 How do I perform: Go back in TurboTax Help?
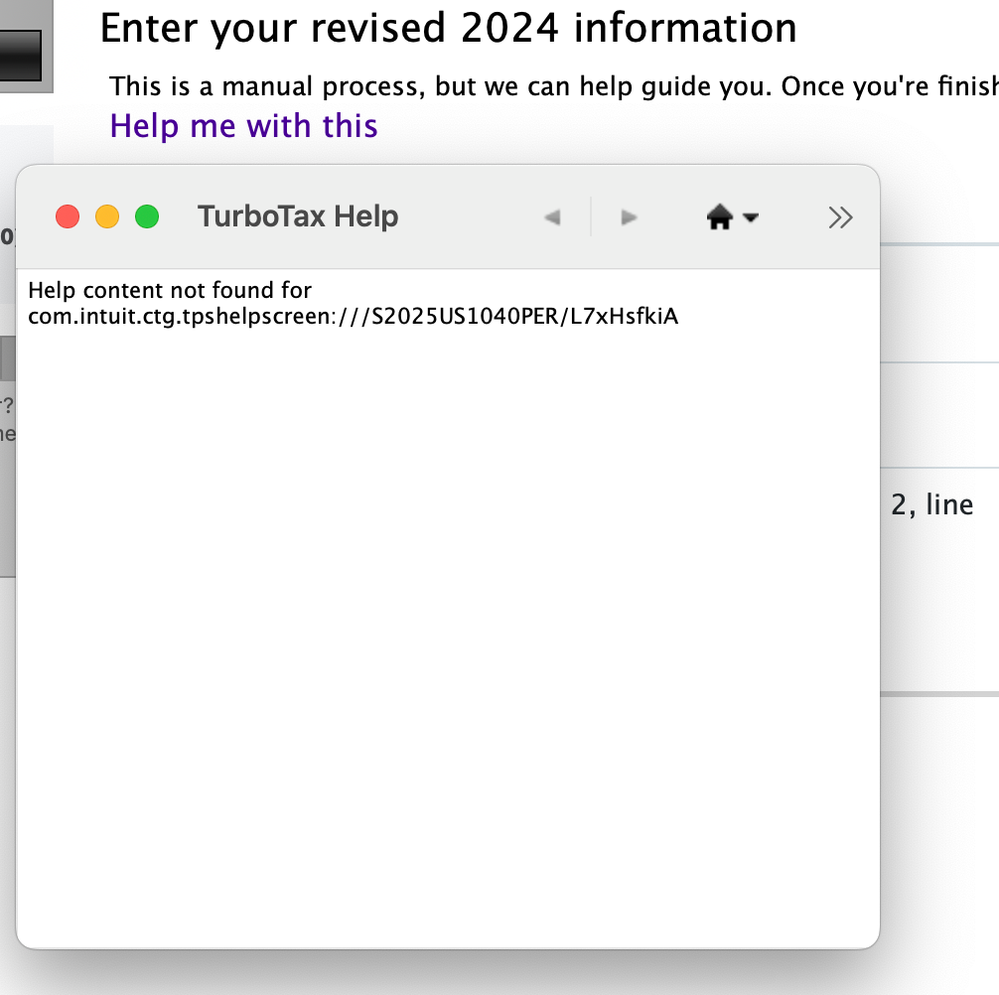(552, 217)
